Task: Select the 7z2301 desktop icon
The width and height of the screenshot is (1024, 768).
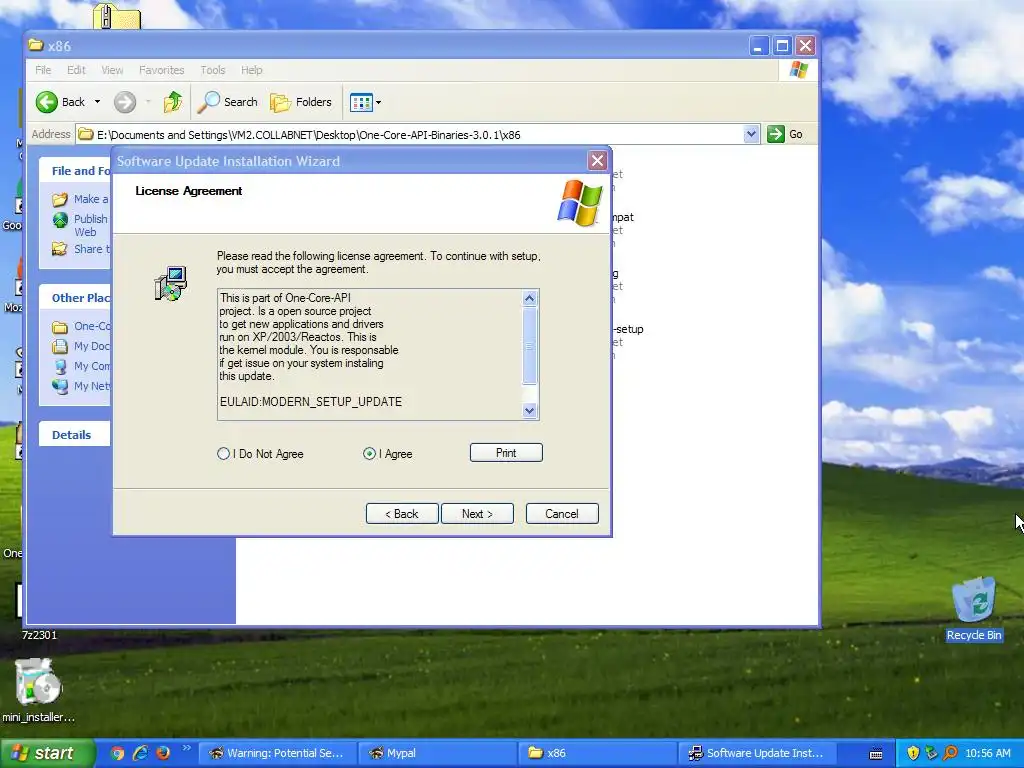Action: [39, 634]
